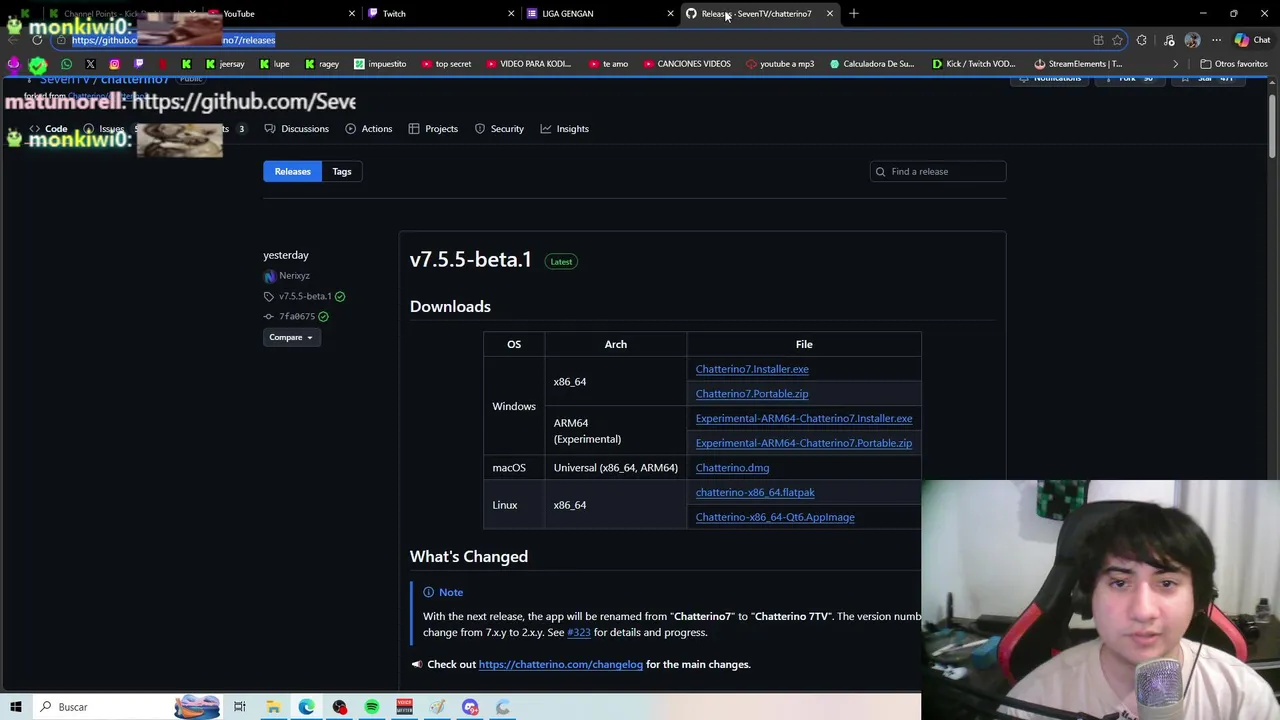
Task: Open browser settings three-dot menu
Action: click(x=1216, y=40)
